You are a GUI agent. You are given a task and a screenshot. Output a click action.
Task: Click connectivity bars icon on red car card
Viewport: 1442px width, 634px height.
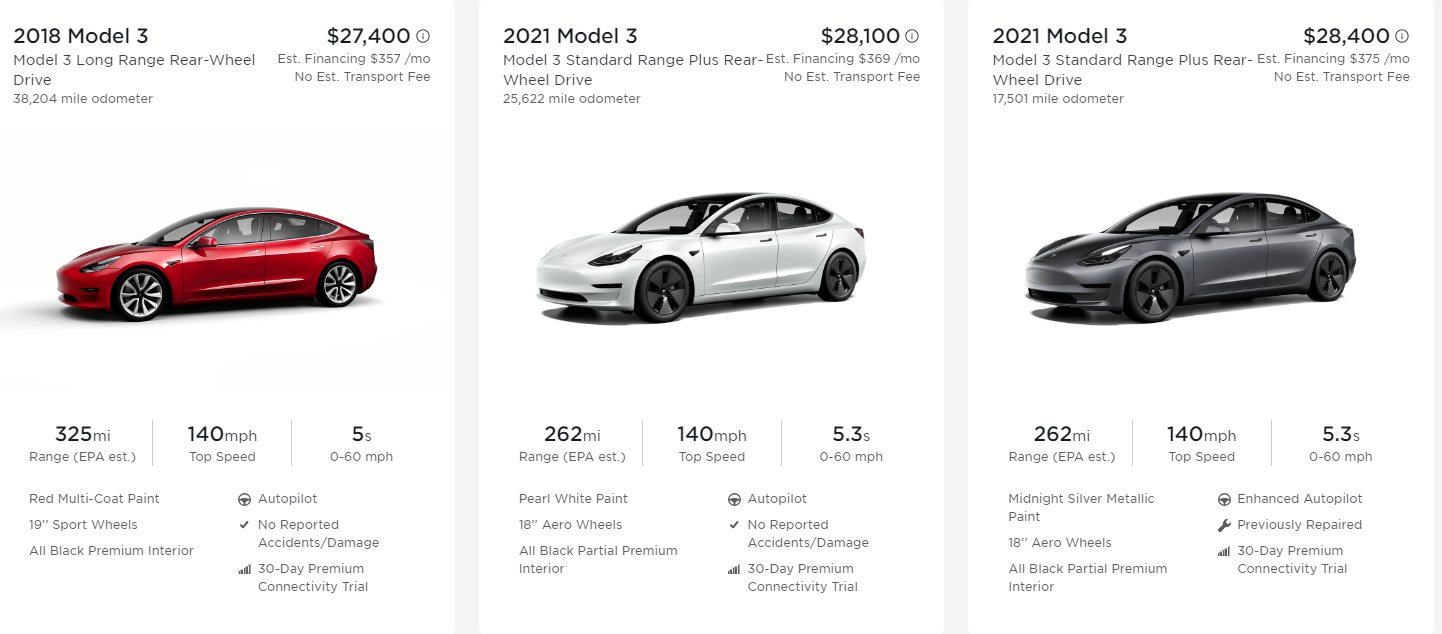(245, 569)
